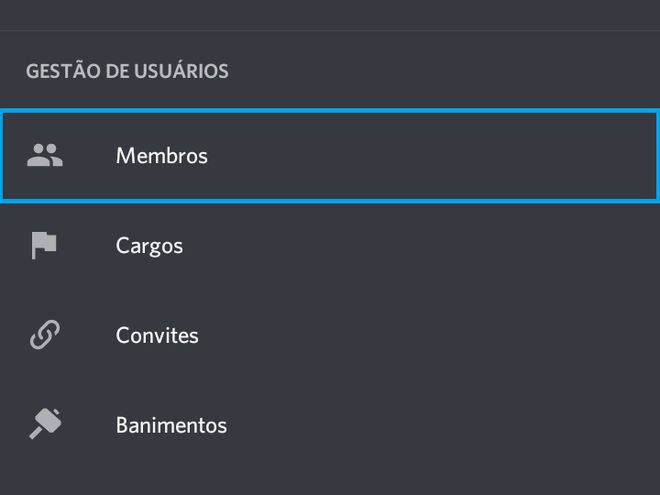Select the blue-outlined Membros row
Viewport: 660px width, 495px height.
pos(330,156)
